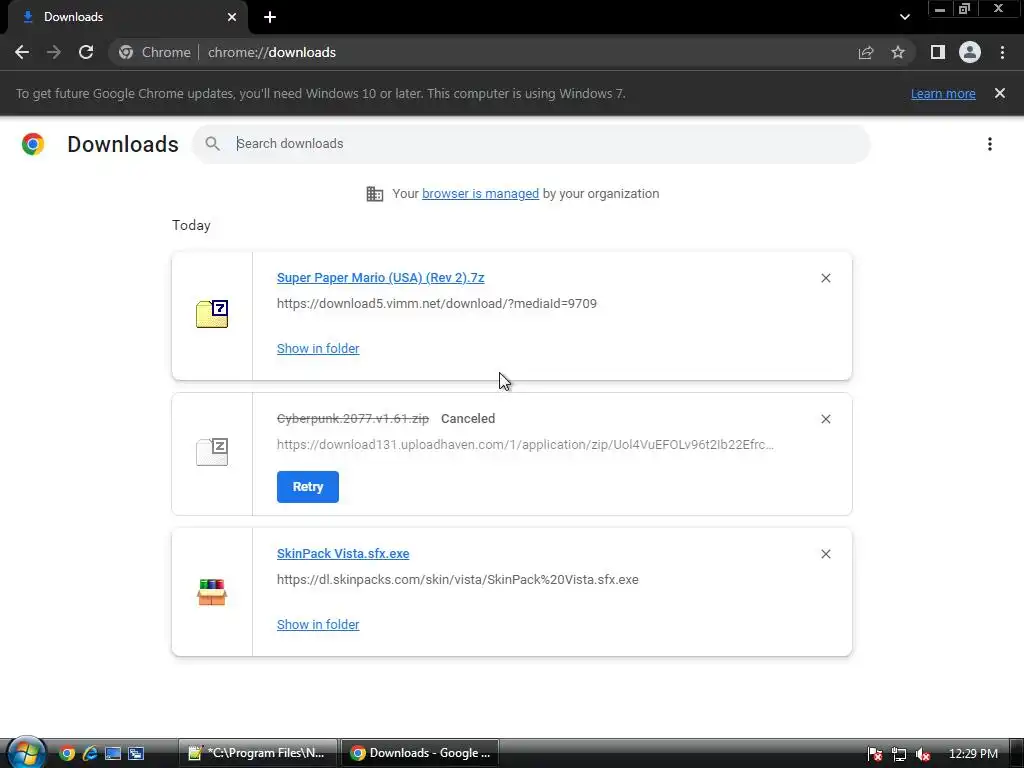Show Super Paper Mario file in folder
The height and width of the screenshot is (768, 1024).
pos(318,349)
